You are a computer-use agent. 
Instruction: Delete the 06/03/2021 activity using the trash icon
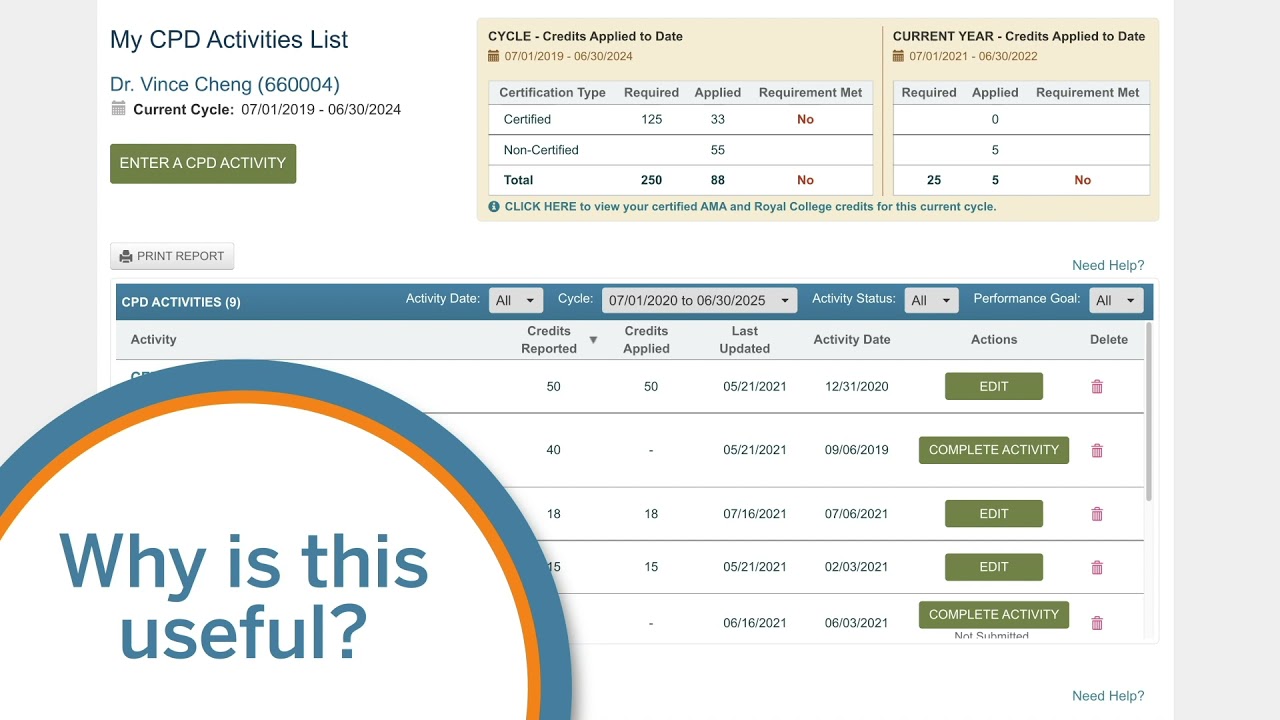click(x=1097, y=623)
